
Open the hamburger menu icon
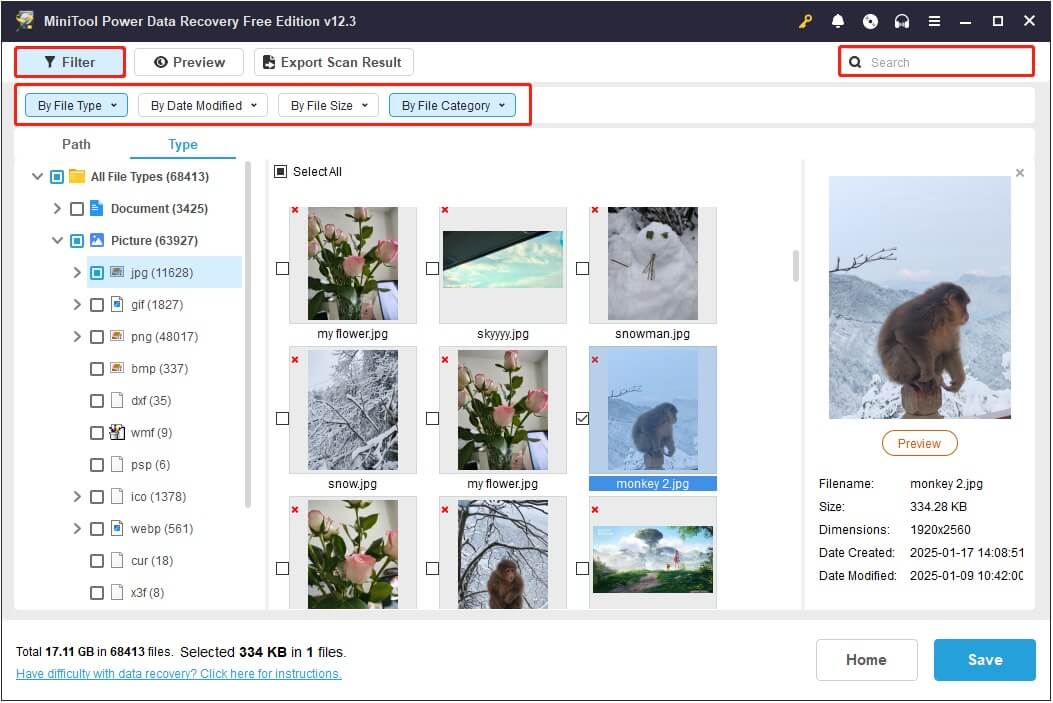(x=934, y=21)
